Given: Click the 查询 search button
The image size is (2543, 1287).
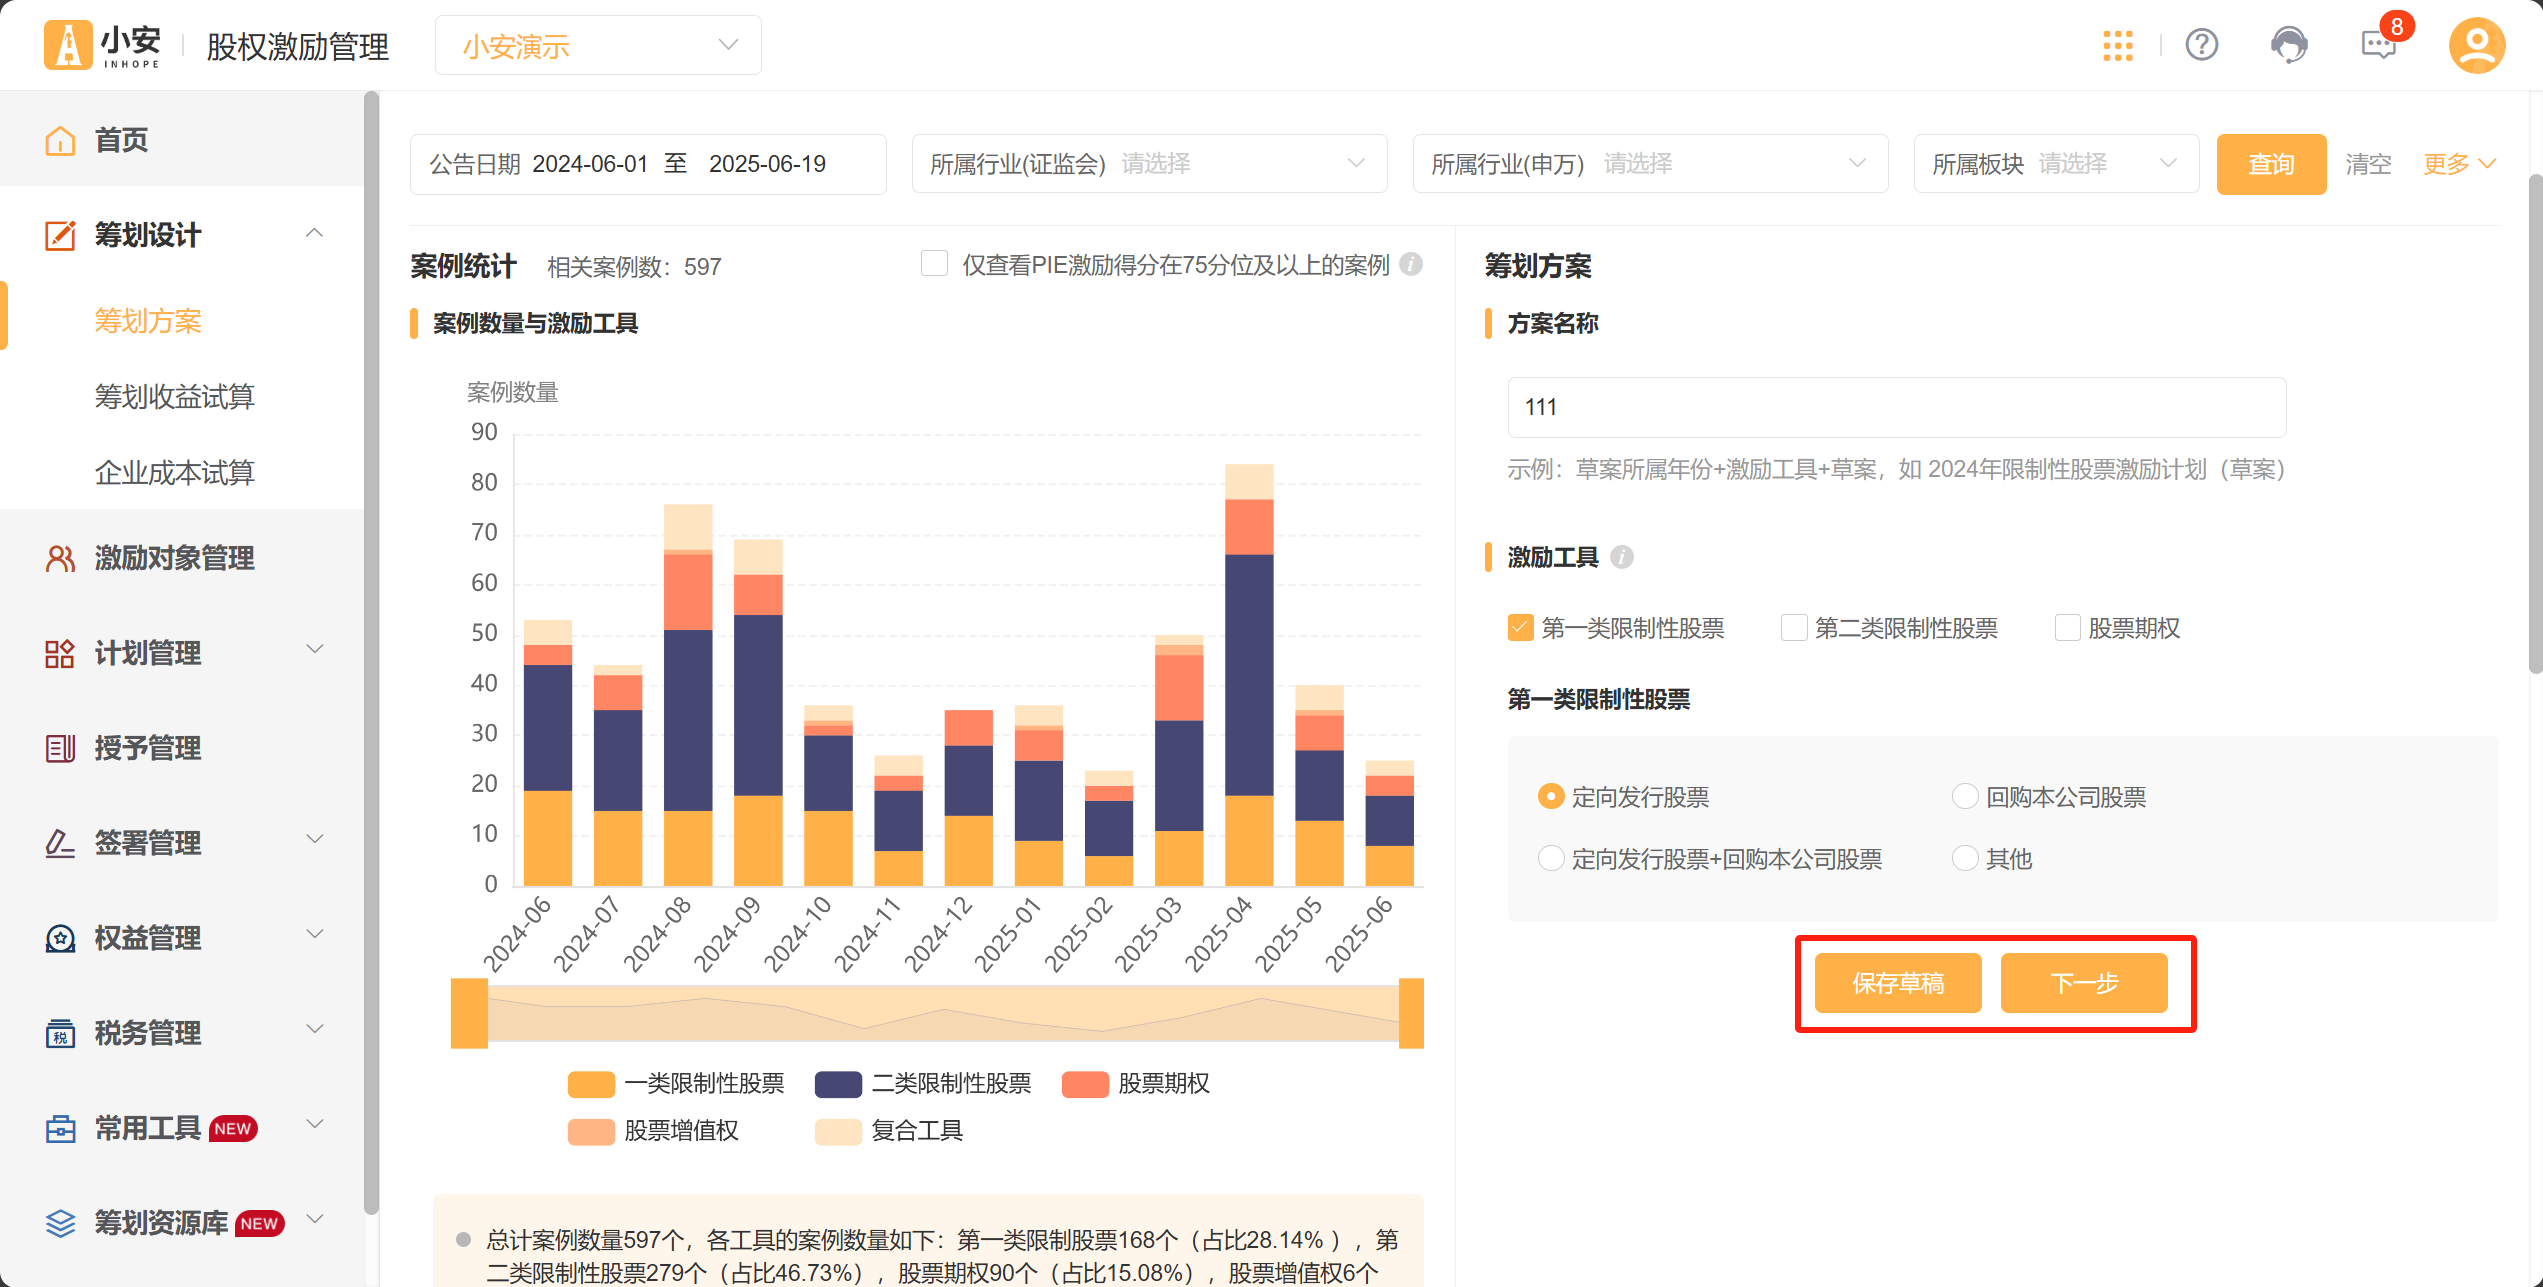Looking at the screenshot, I should pos(2271,164).
